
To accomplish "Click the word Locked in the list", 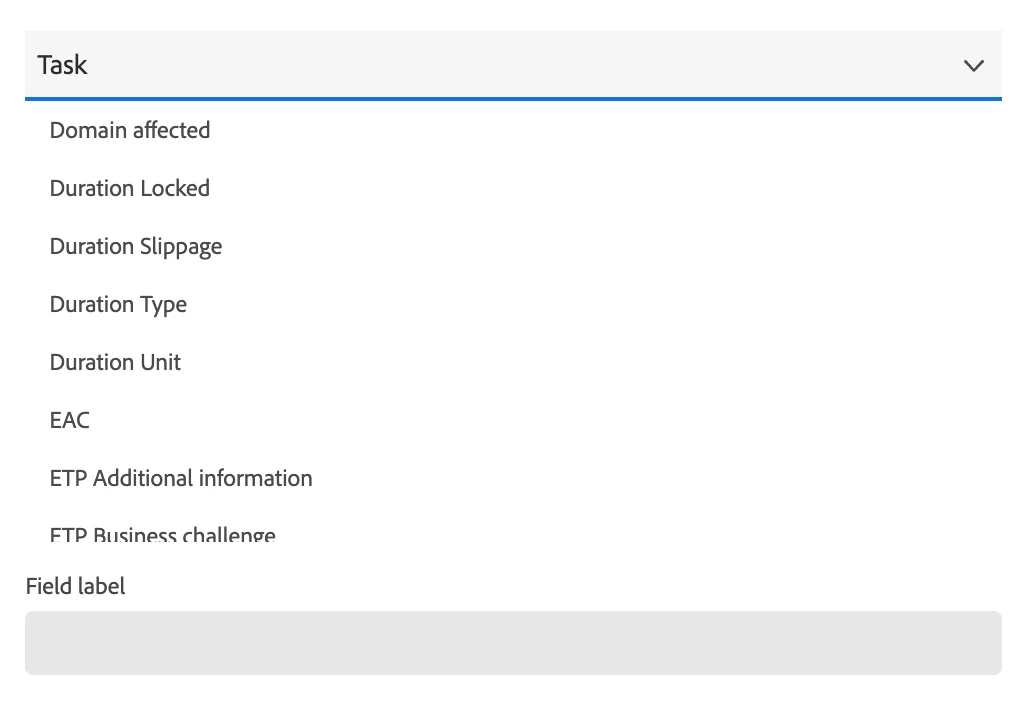I will (175, 188).
